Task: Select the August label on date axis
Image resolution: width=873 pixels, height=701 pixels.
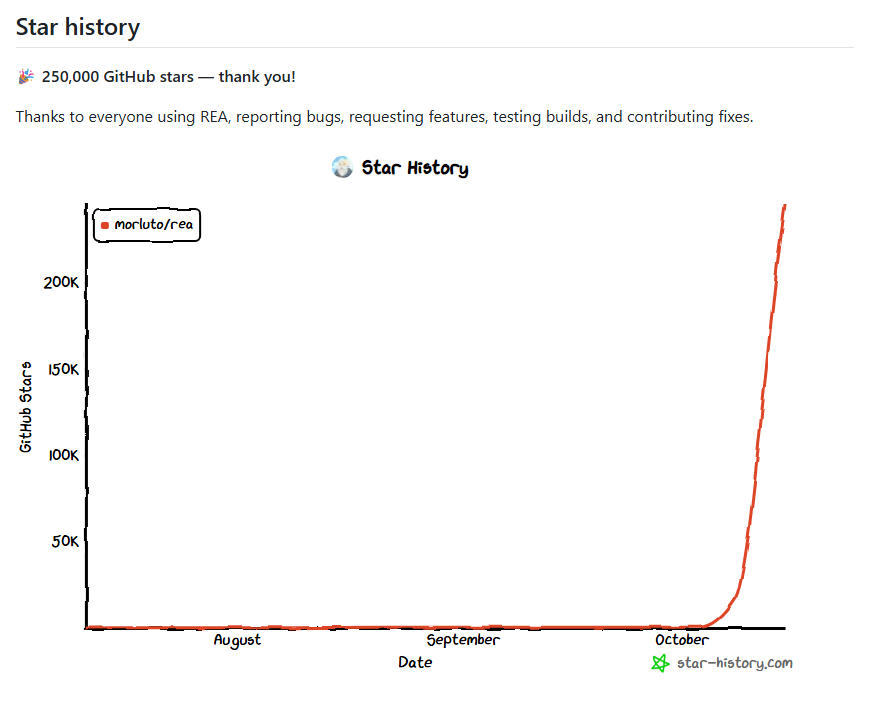Action: [x=237, y=640]
